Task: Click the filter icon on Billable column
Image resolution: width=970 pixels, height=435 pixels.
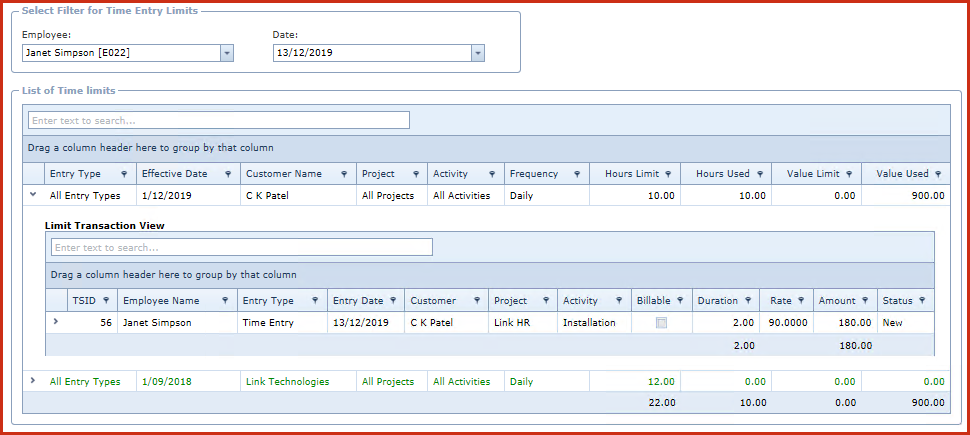Action: click(x=680, y=301)
